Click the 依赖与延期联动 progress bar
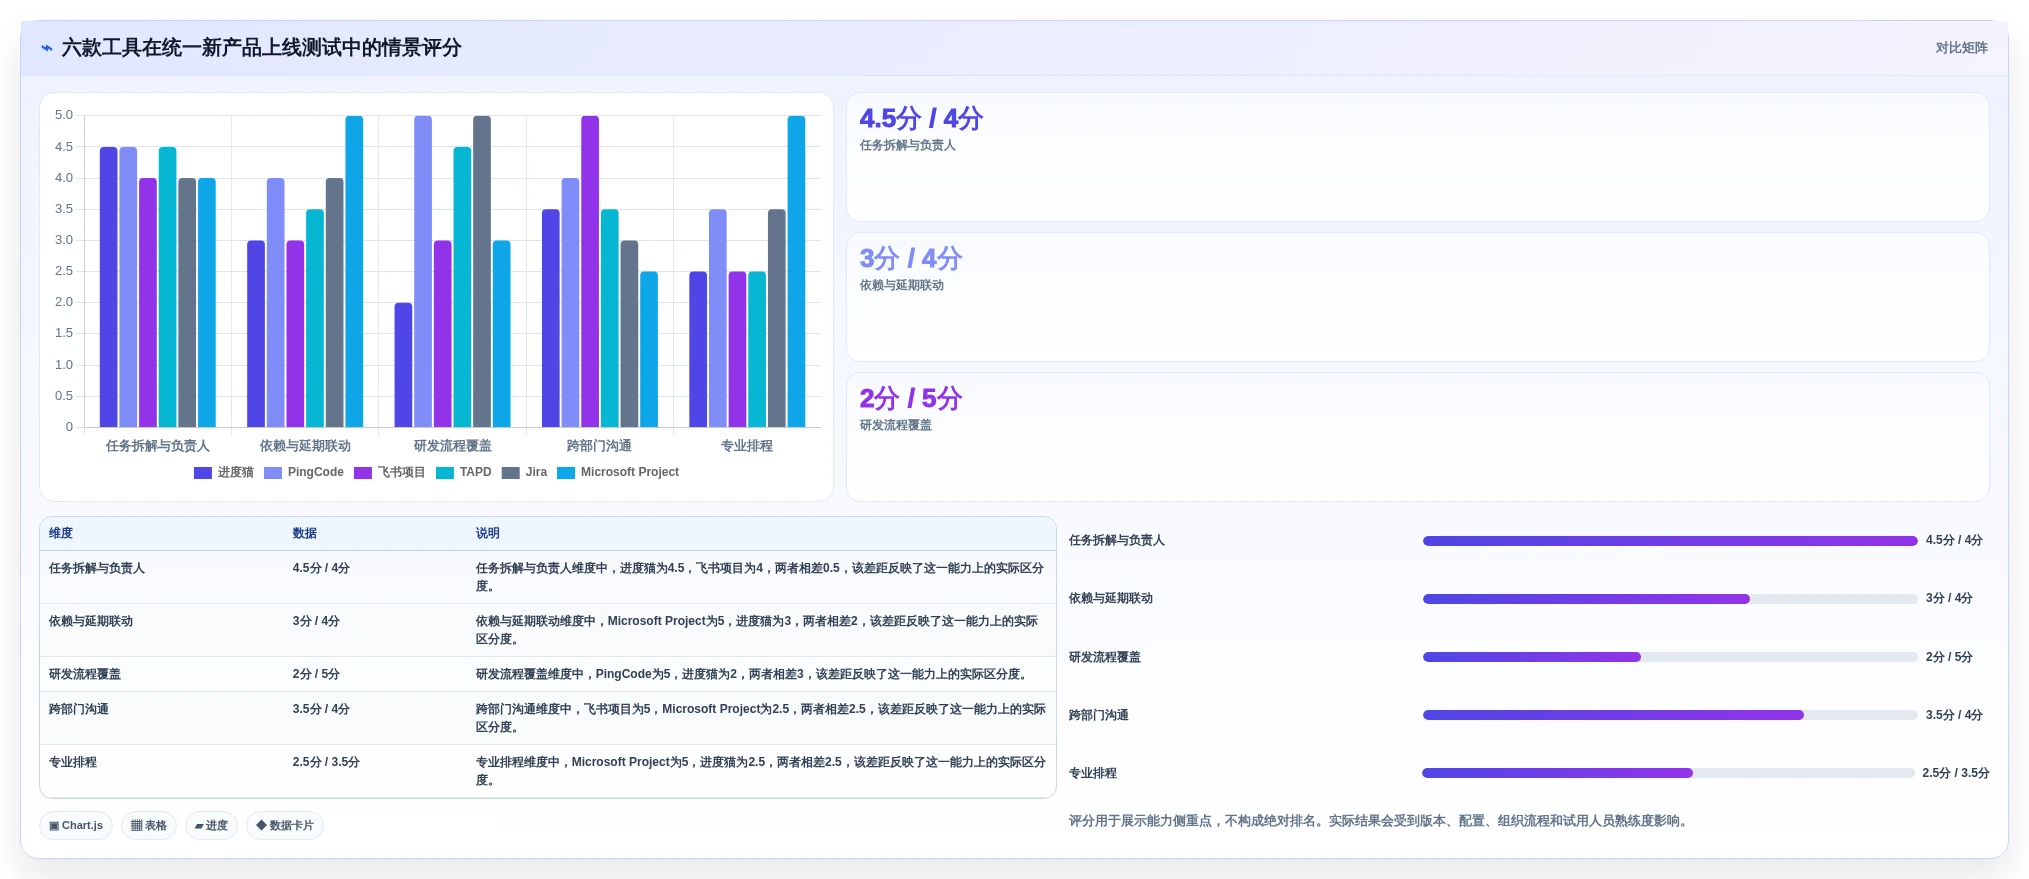The height and width of the screenshot is (879, 2029). 1670,599
